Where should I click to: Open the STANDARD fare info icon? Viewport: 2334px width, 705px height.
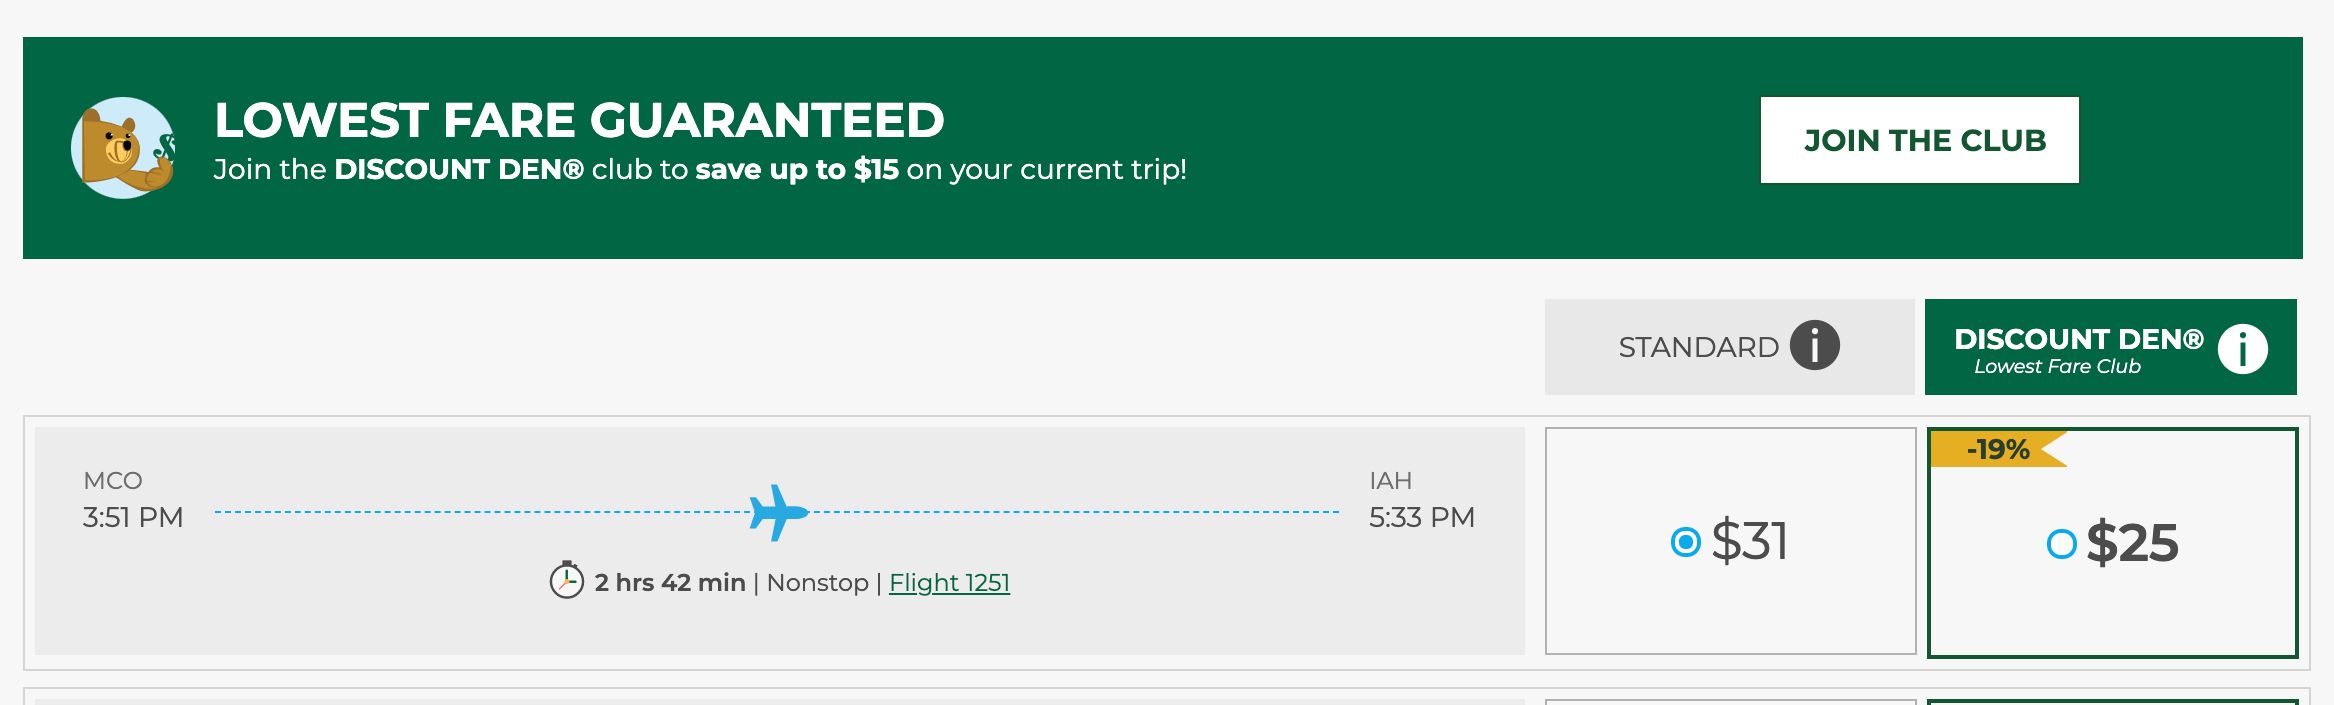[x=1814, y=346]
